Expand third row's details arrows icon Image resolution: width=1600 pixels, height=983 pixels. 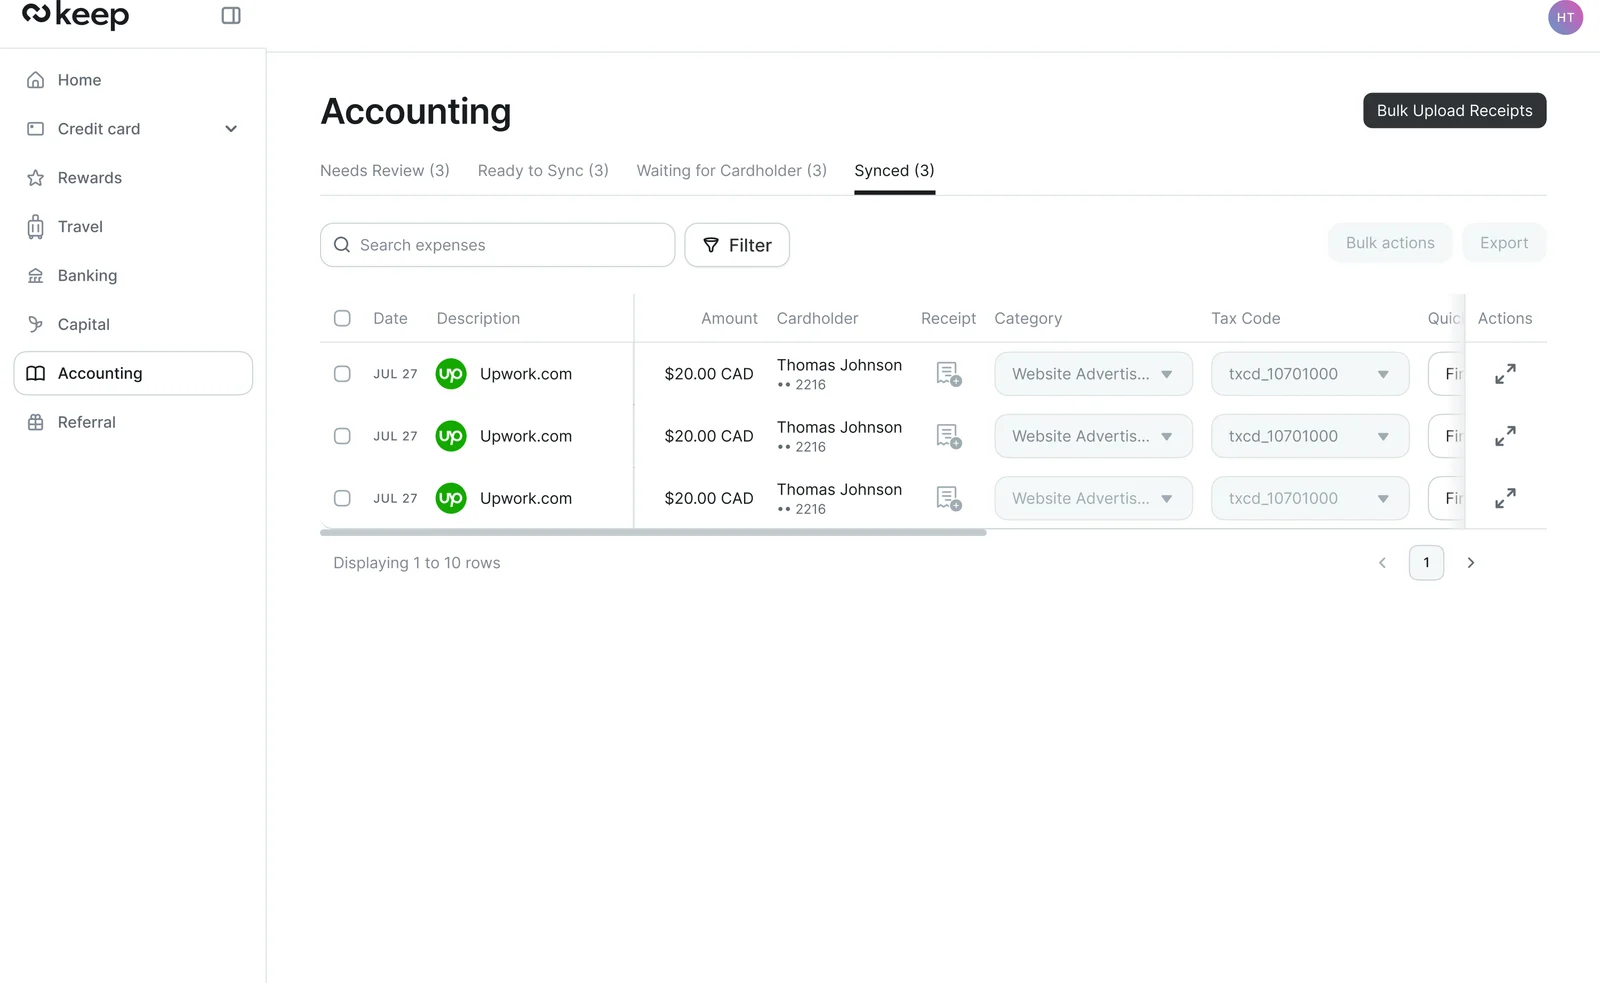[x=1505, y=498]
